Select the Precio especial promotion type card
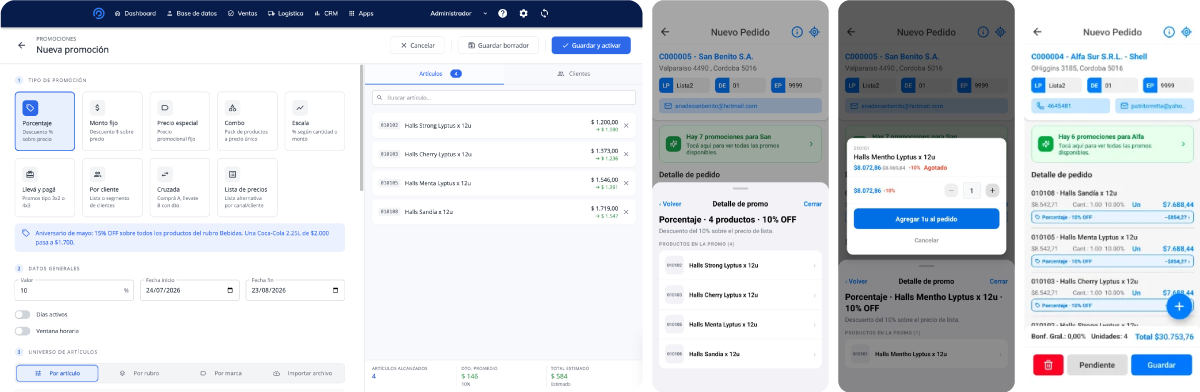1200x392 pixels. pyautogui.click(x=180, y=122)
